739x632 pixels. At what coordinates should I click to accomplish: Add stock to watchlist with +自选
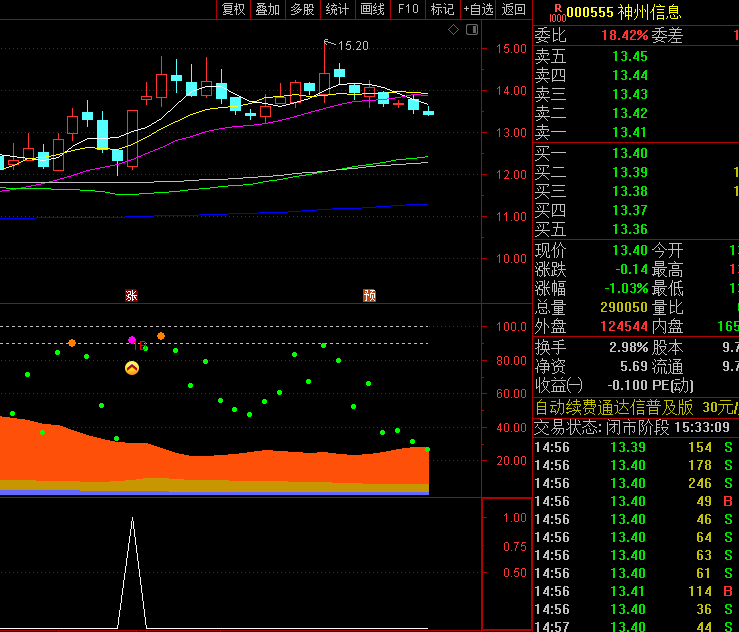click(x=478, y=10)
